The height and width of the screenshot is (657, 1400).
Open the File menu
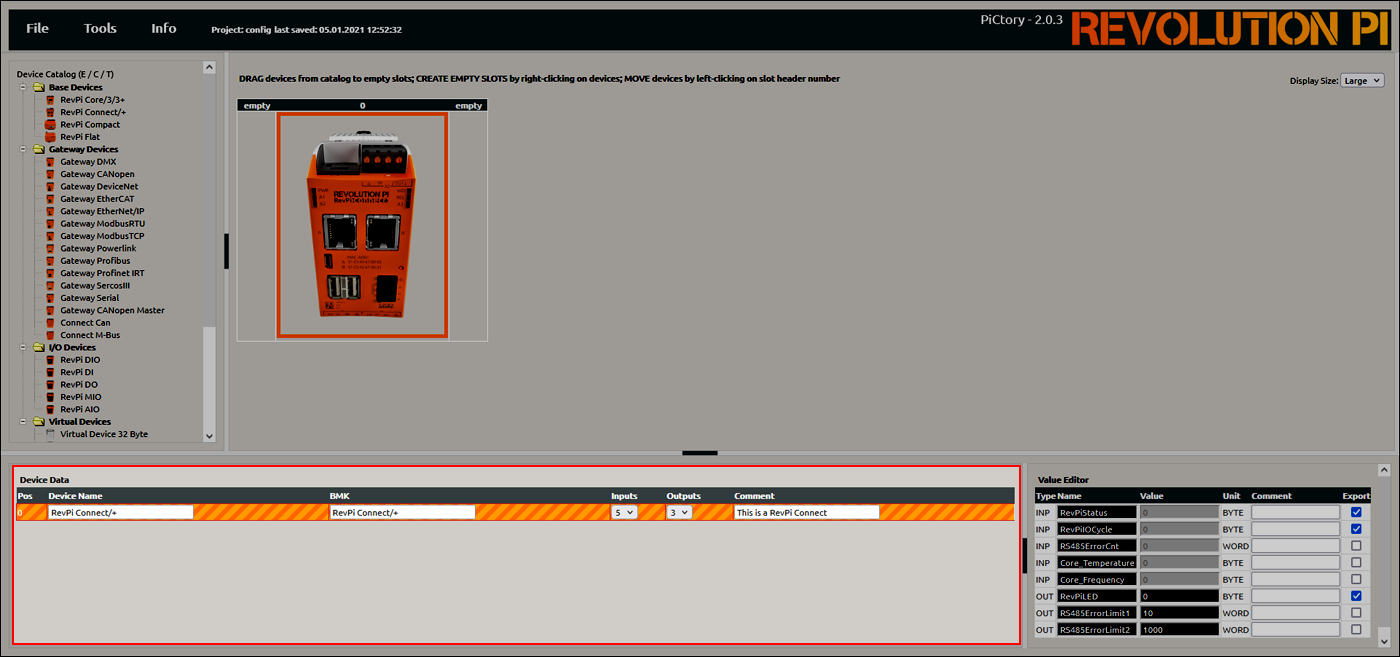coord(37,28)
